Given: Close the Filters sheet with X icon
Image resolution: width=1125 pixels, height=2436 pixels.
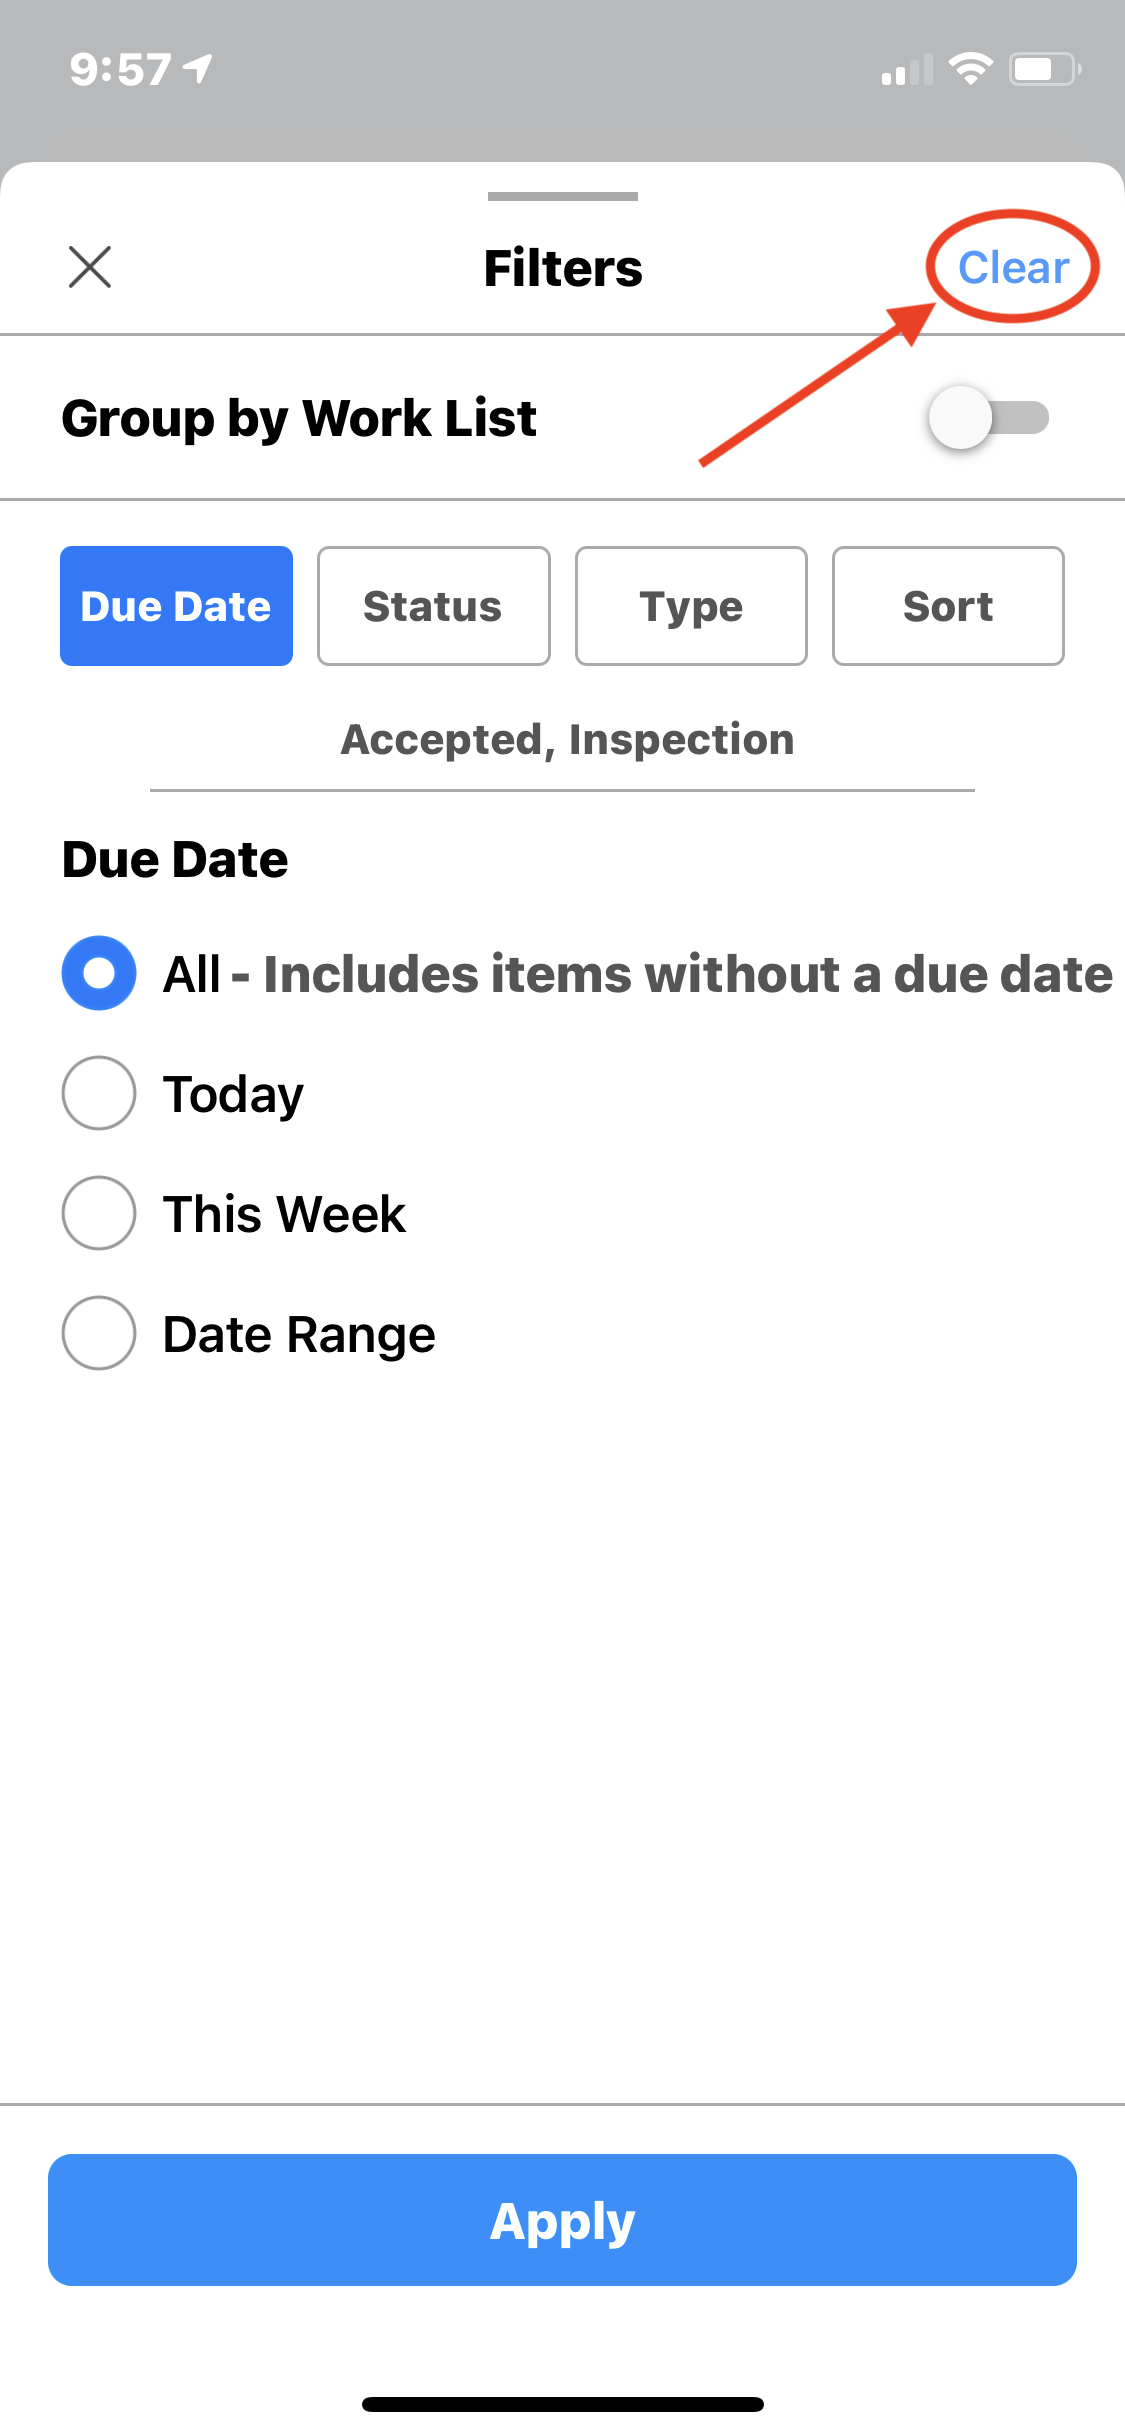Looking at the screenshot, I should tap(90, 267).
